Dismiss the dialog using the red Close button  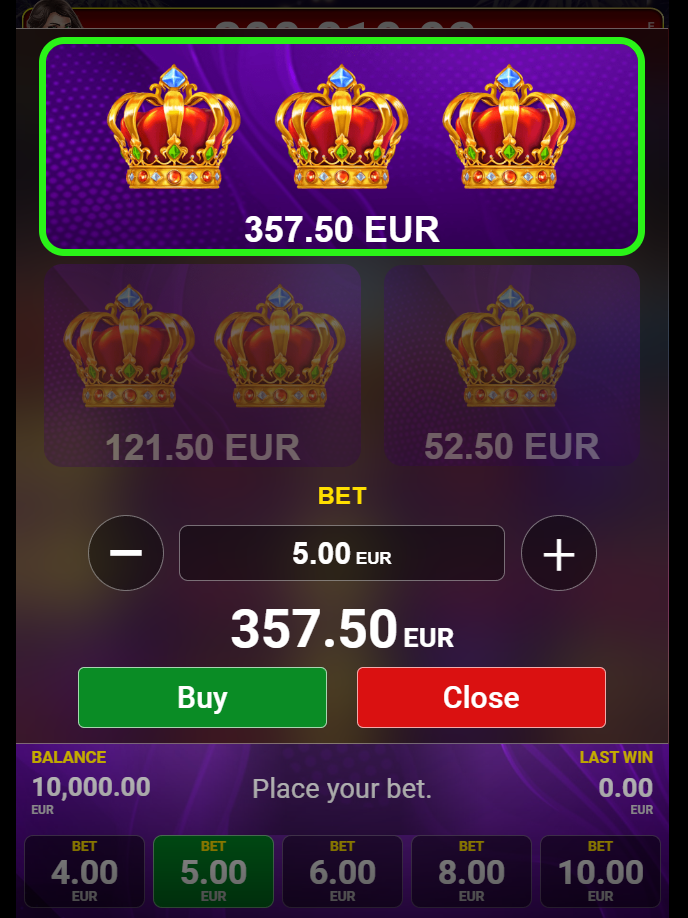click(481, 697)
